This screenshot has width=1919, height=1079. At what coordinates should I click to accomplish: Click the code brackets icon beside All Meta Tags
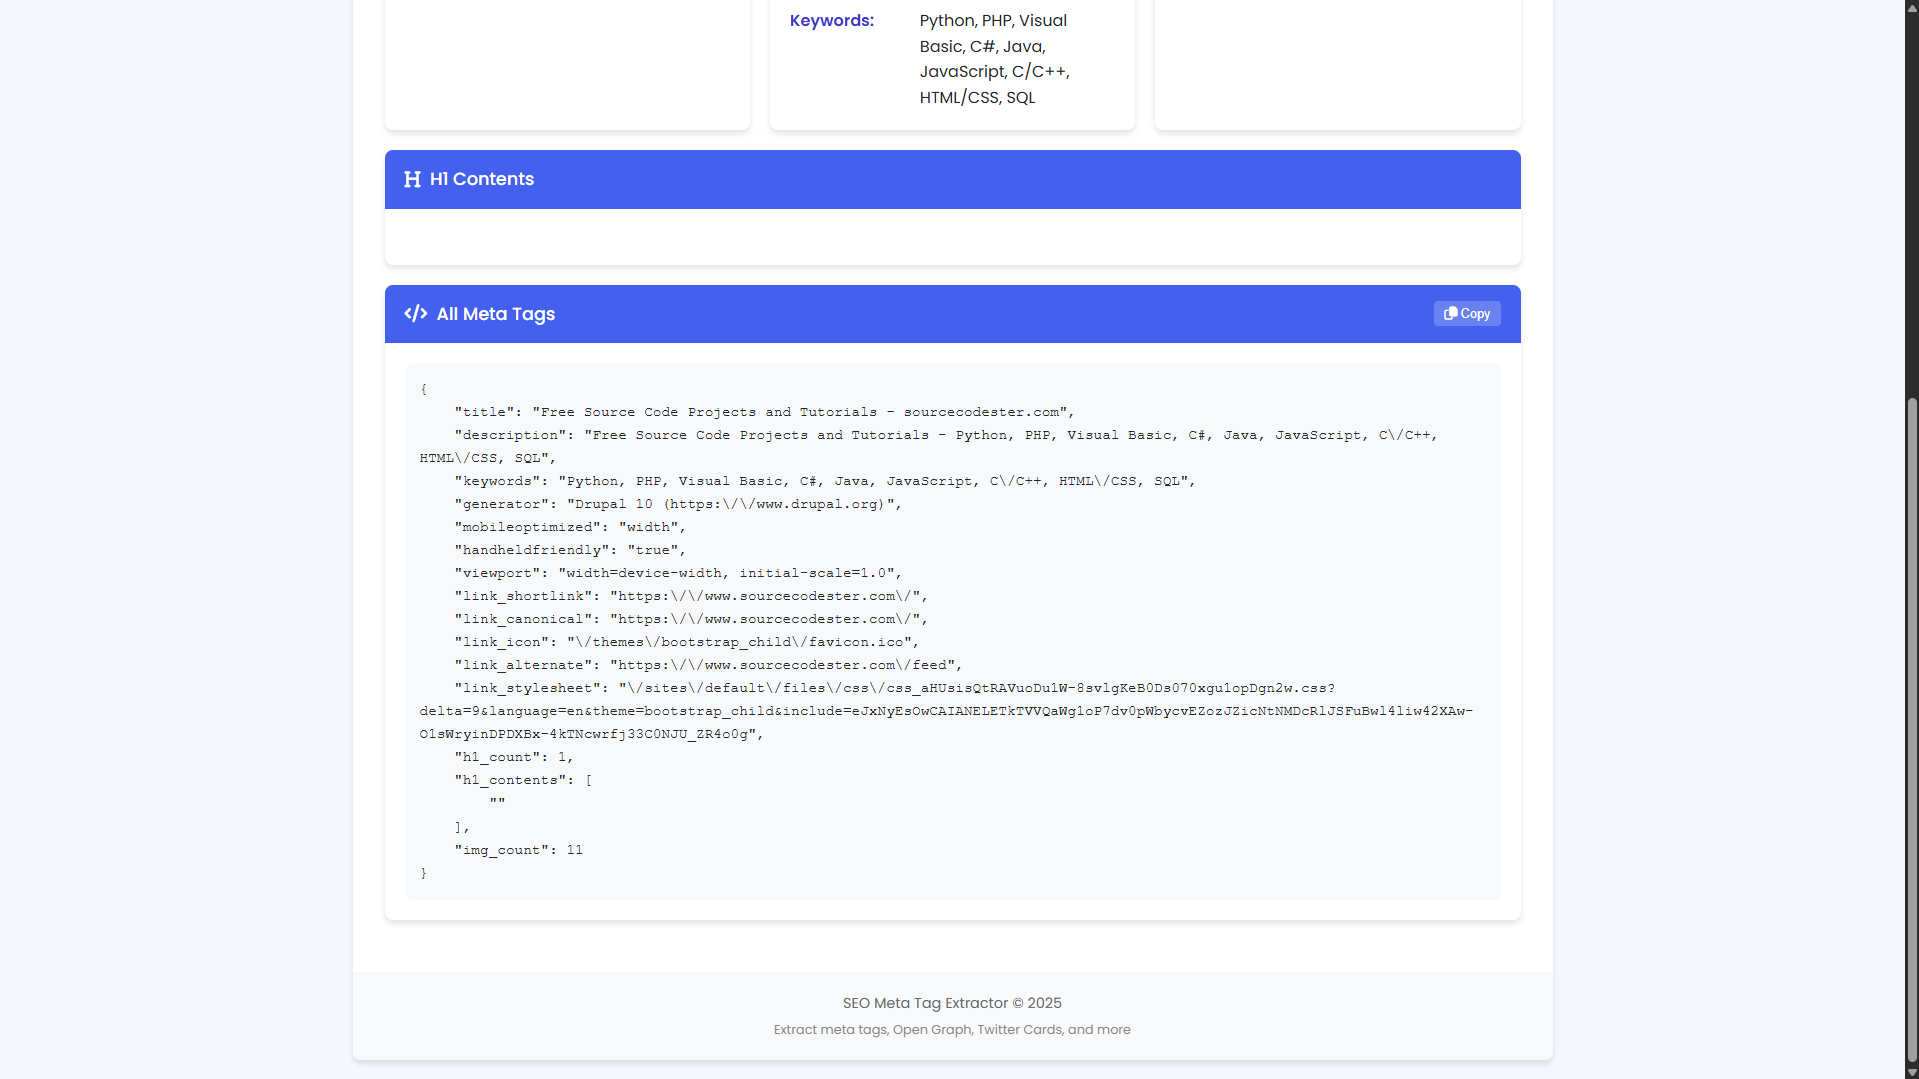[416, 314]
